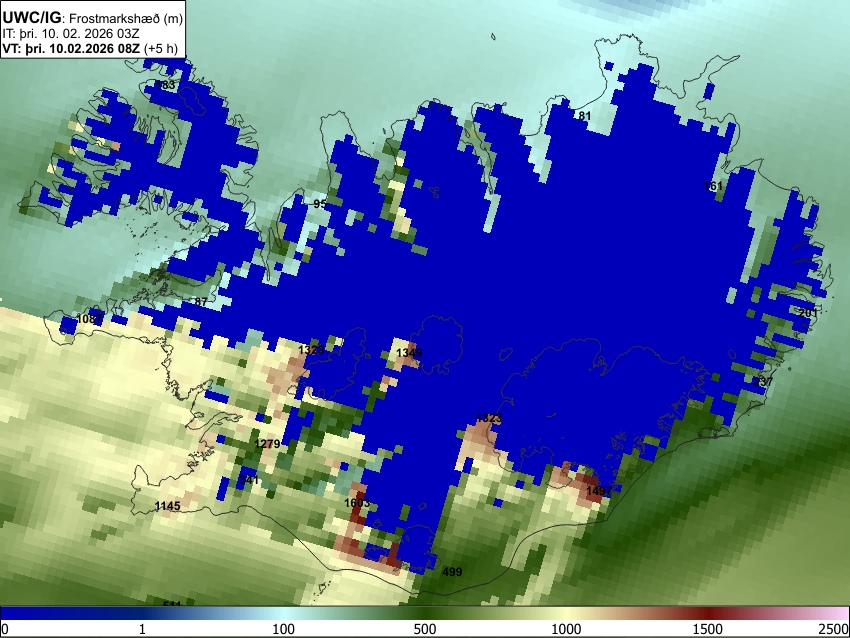Click the legend label '0'
The width and height of the screenshot is (850, 638).
(5, 629)
